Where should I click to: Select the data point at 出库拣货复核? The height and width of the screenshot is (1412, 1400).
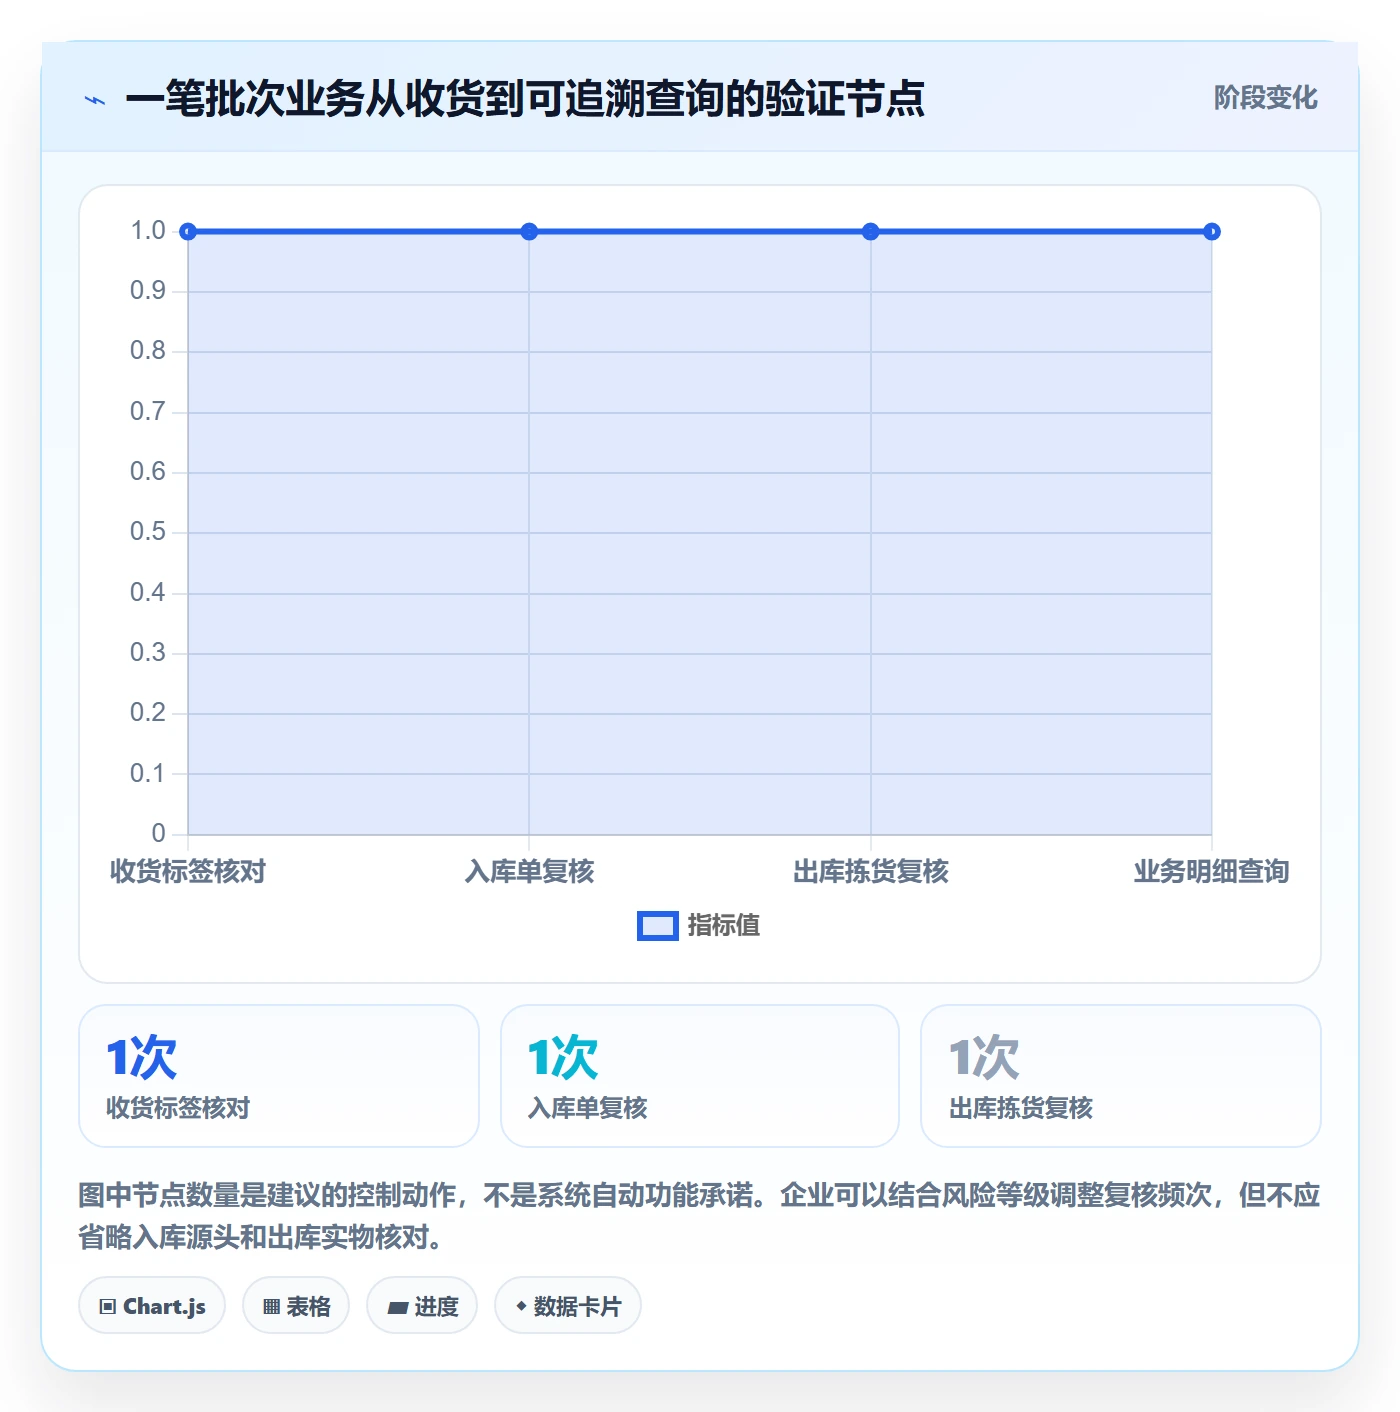(x=870, y=232)
